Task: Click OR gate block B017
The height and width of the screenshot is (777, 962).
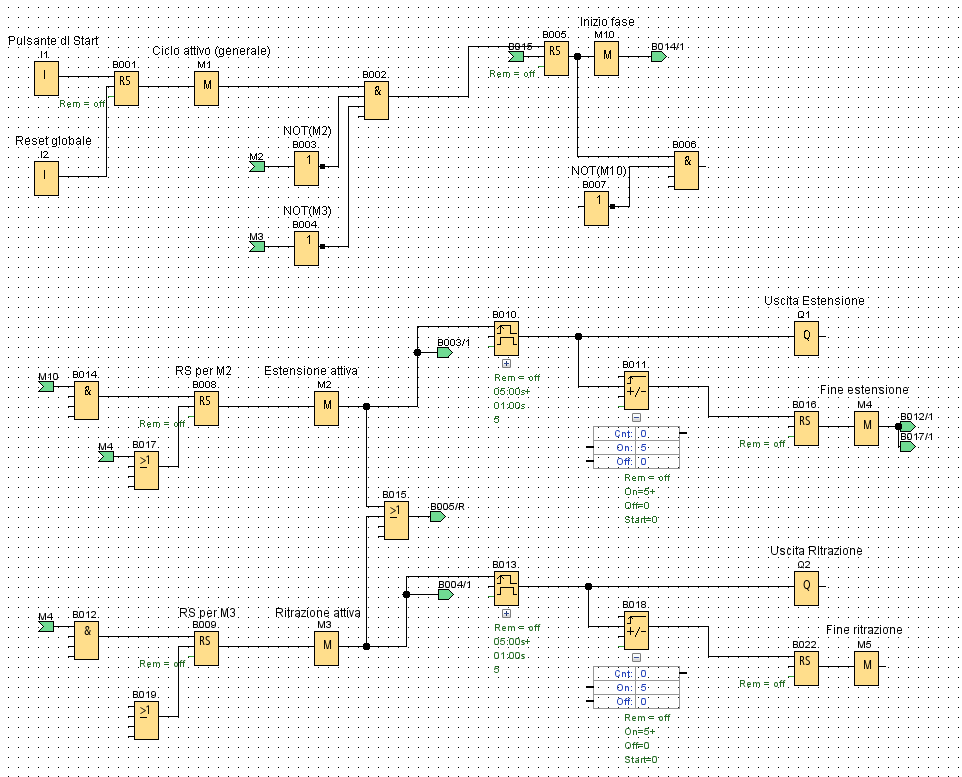Action: tap(146, 471)
